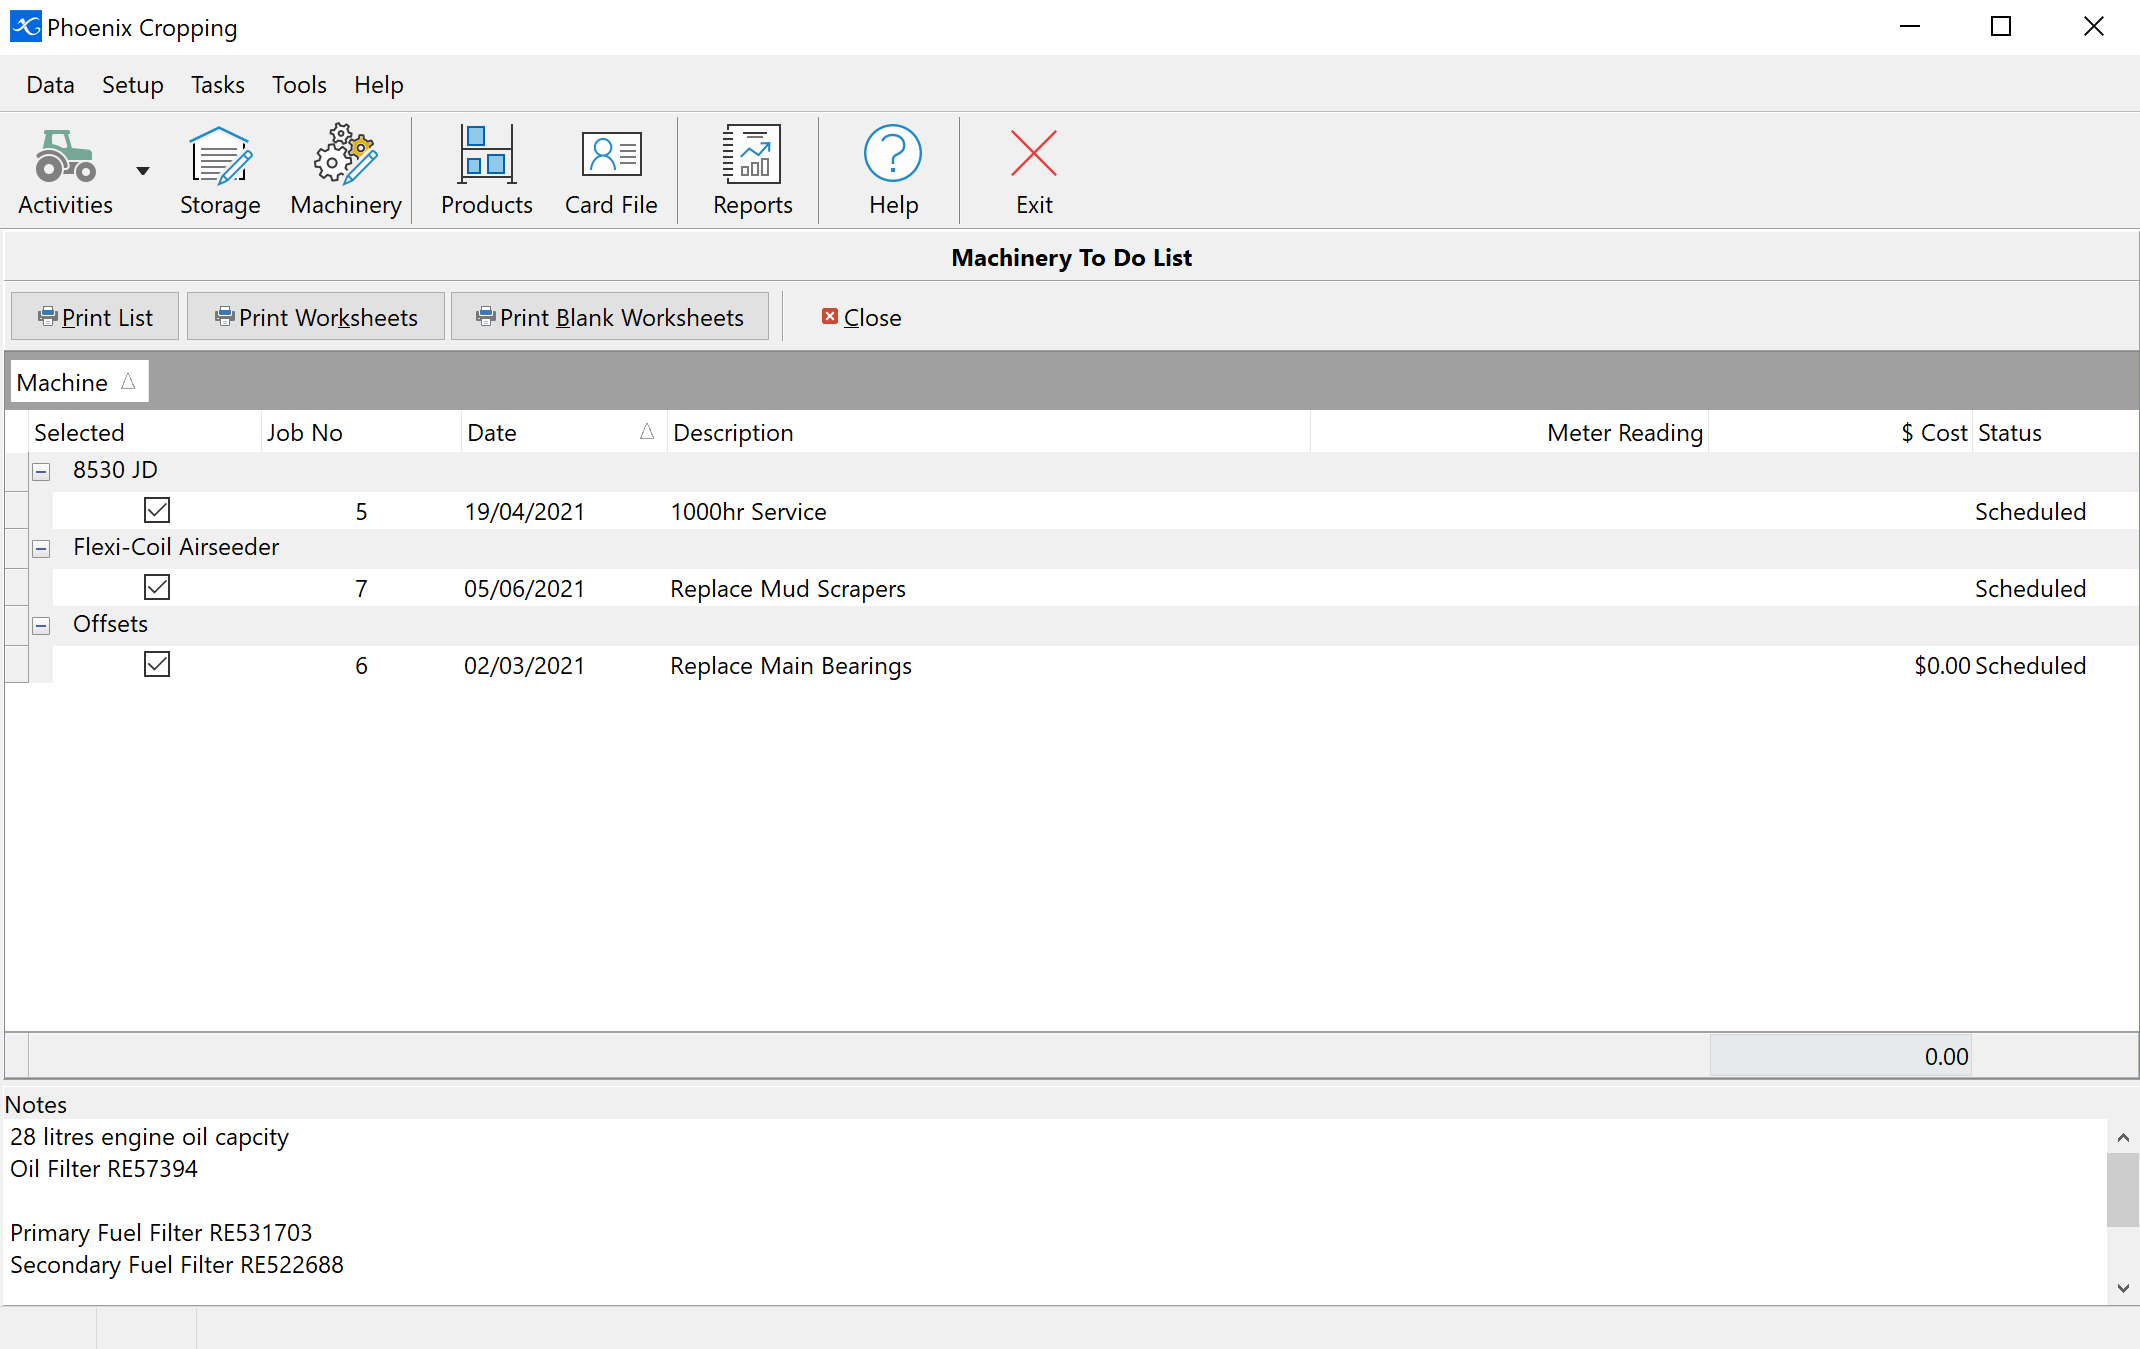Click the Notes scrollbar down arrow
Image resolution: width=2140 pixels, height=1349 pixels.
pyautogui.click(x=2123, y=1288)
